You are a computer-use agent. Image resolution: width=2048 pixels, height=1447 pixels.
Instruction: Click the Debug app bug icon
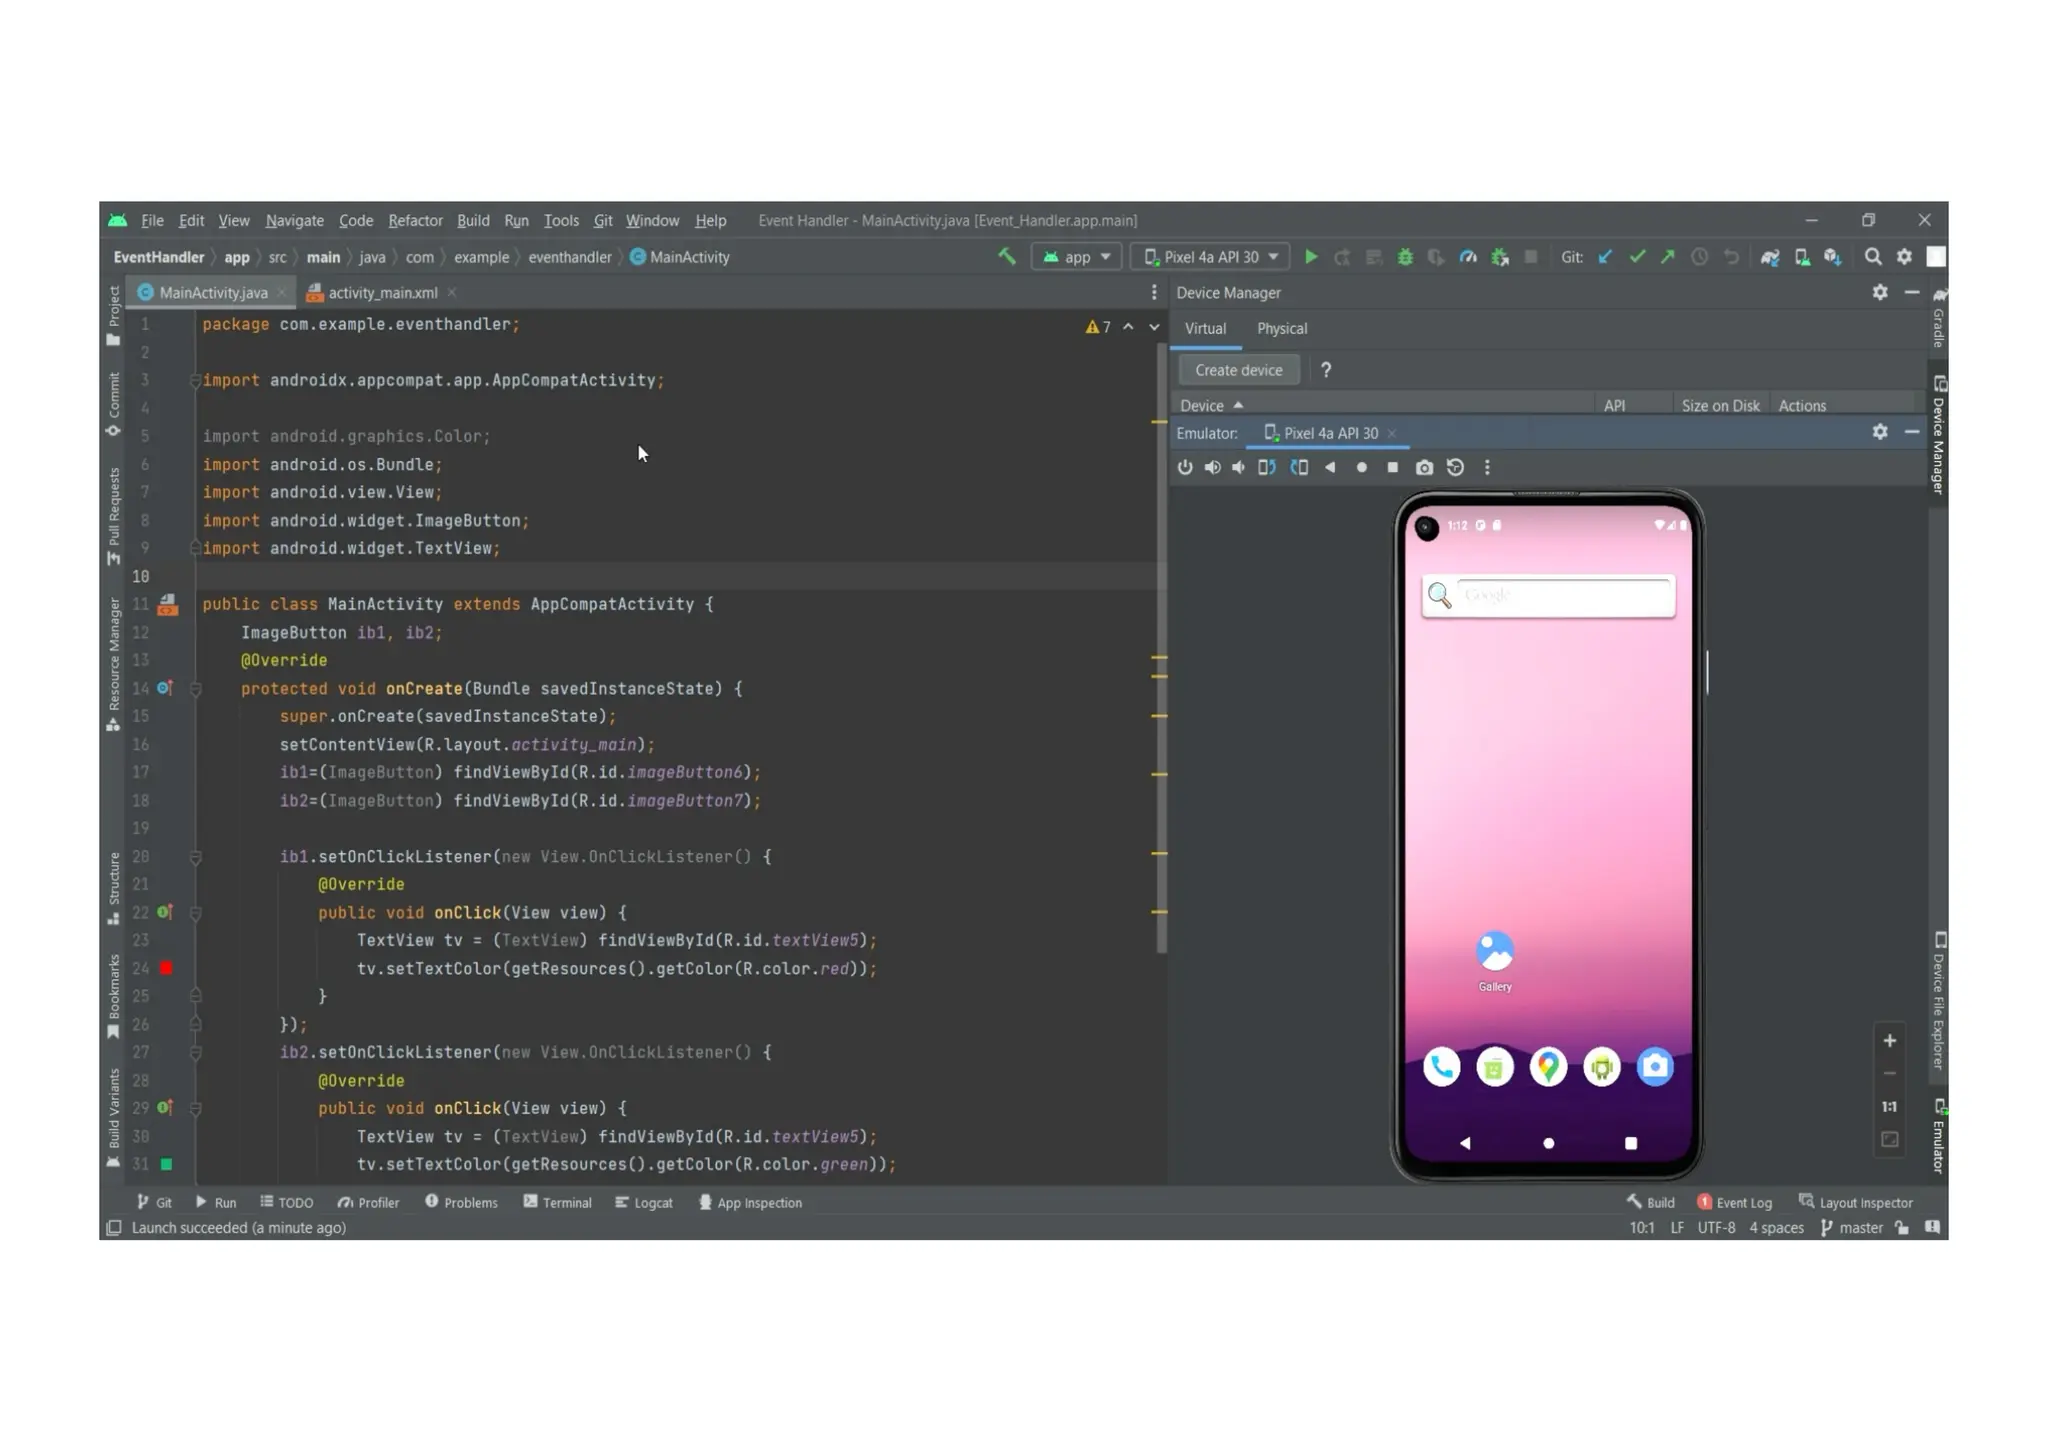click(1405, 257)
